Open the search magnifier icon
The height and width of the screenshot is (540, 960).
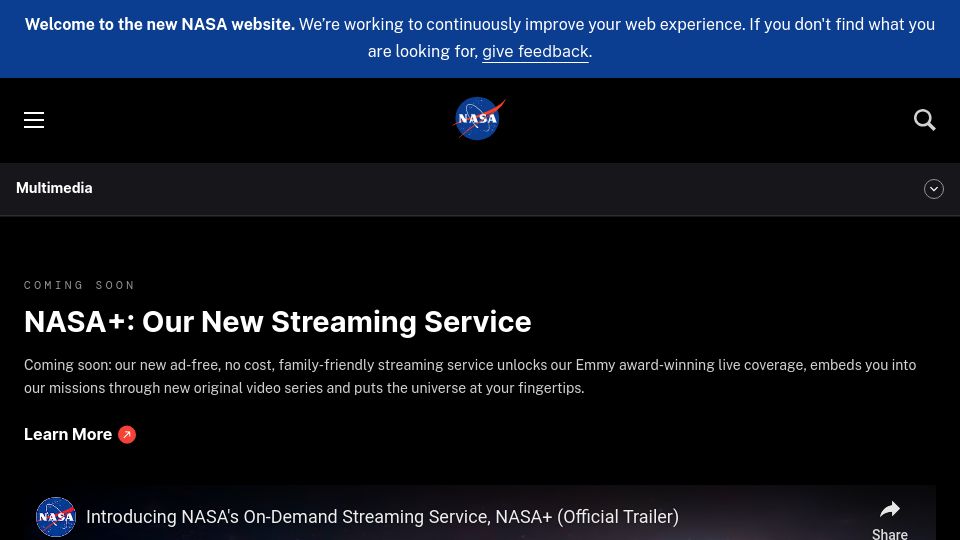tap(924, 120)
